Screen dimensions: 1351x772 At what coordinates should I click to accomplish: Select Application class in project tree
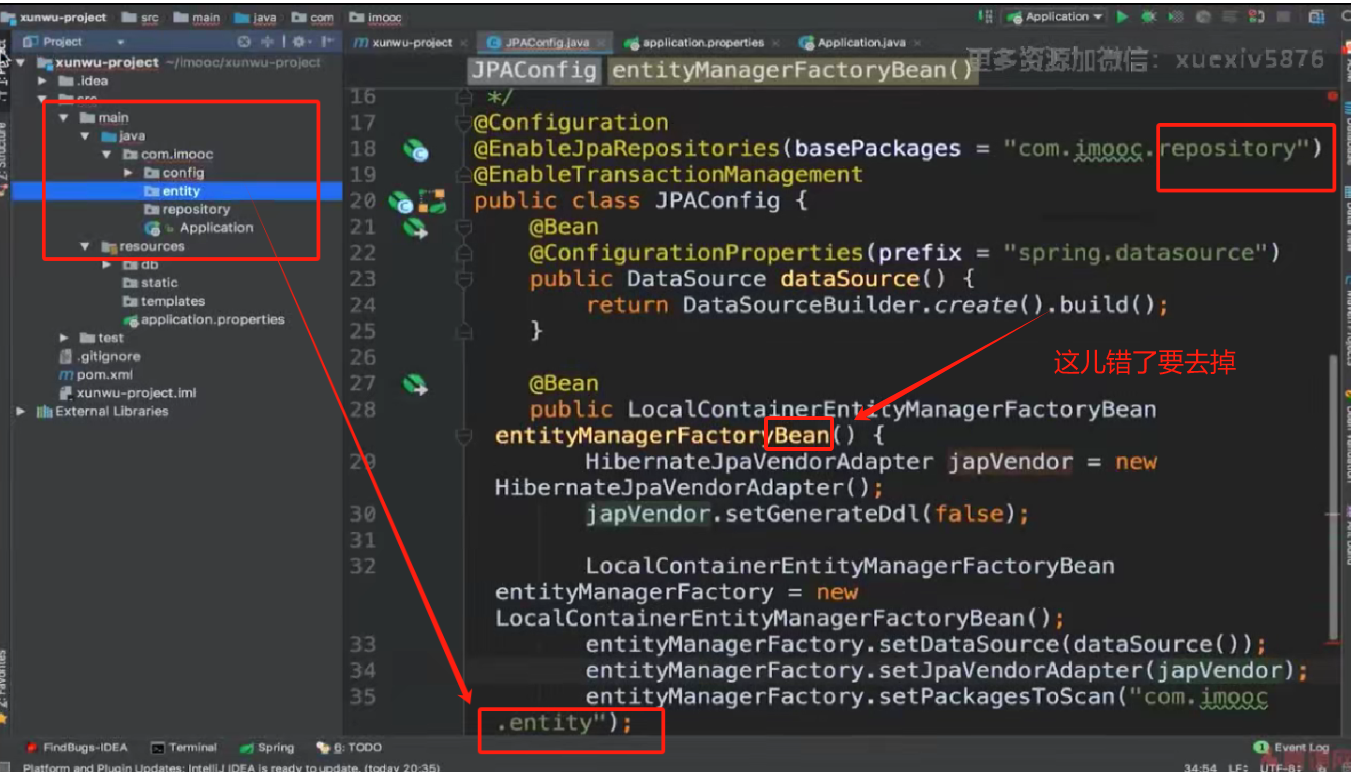[x=199, y=227]
